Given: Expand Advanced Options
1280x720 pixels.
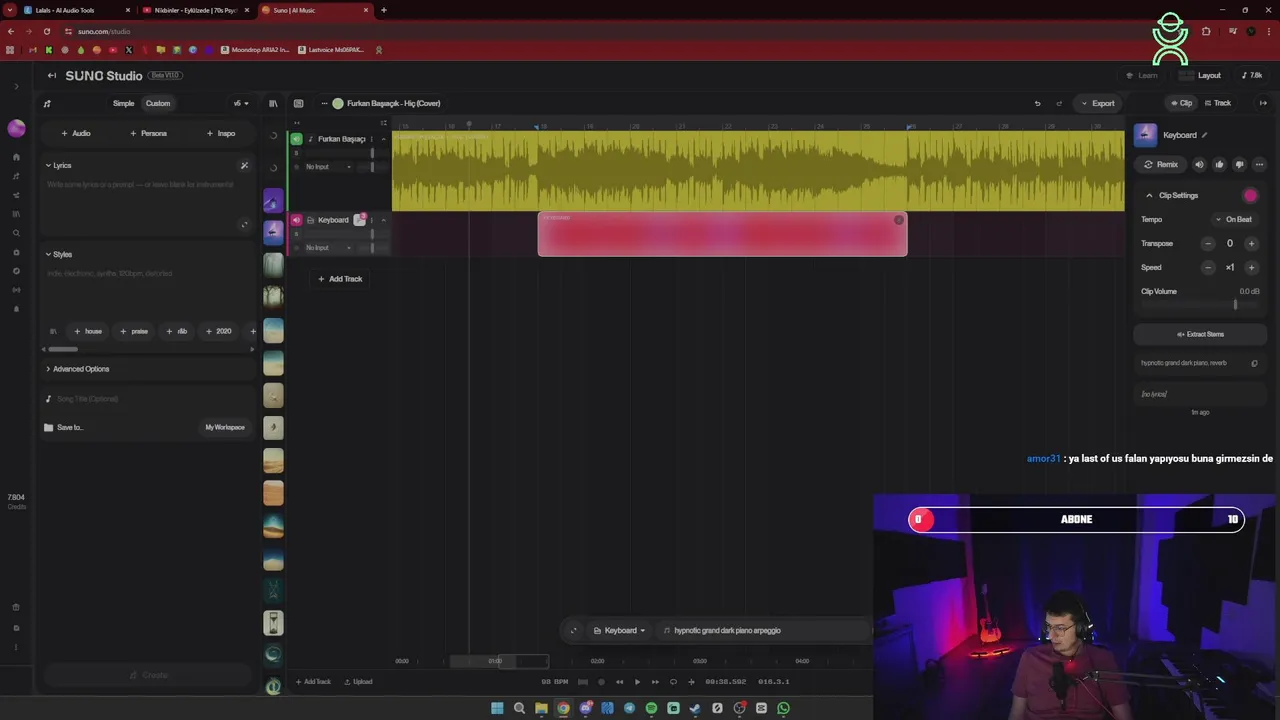Looking at the screenshot, I should pos(78,369).
